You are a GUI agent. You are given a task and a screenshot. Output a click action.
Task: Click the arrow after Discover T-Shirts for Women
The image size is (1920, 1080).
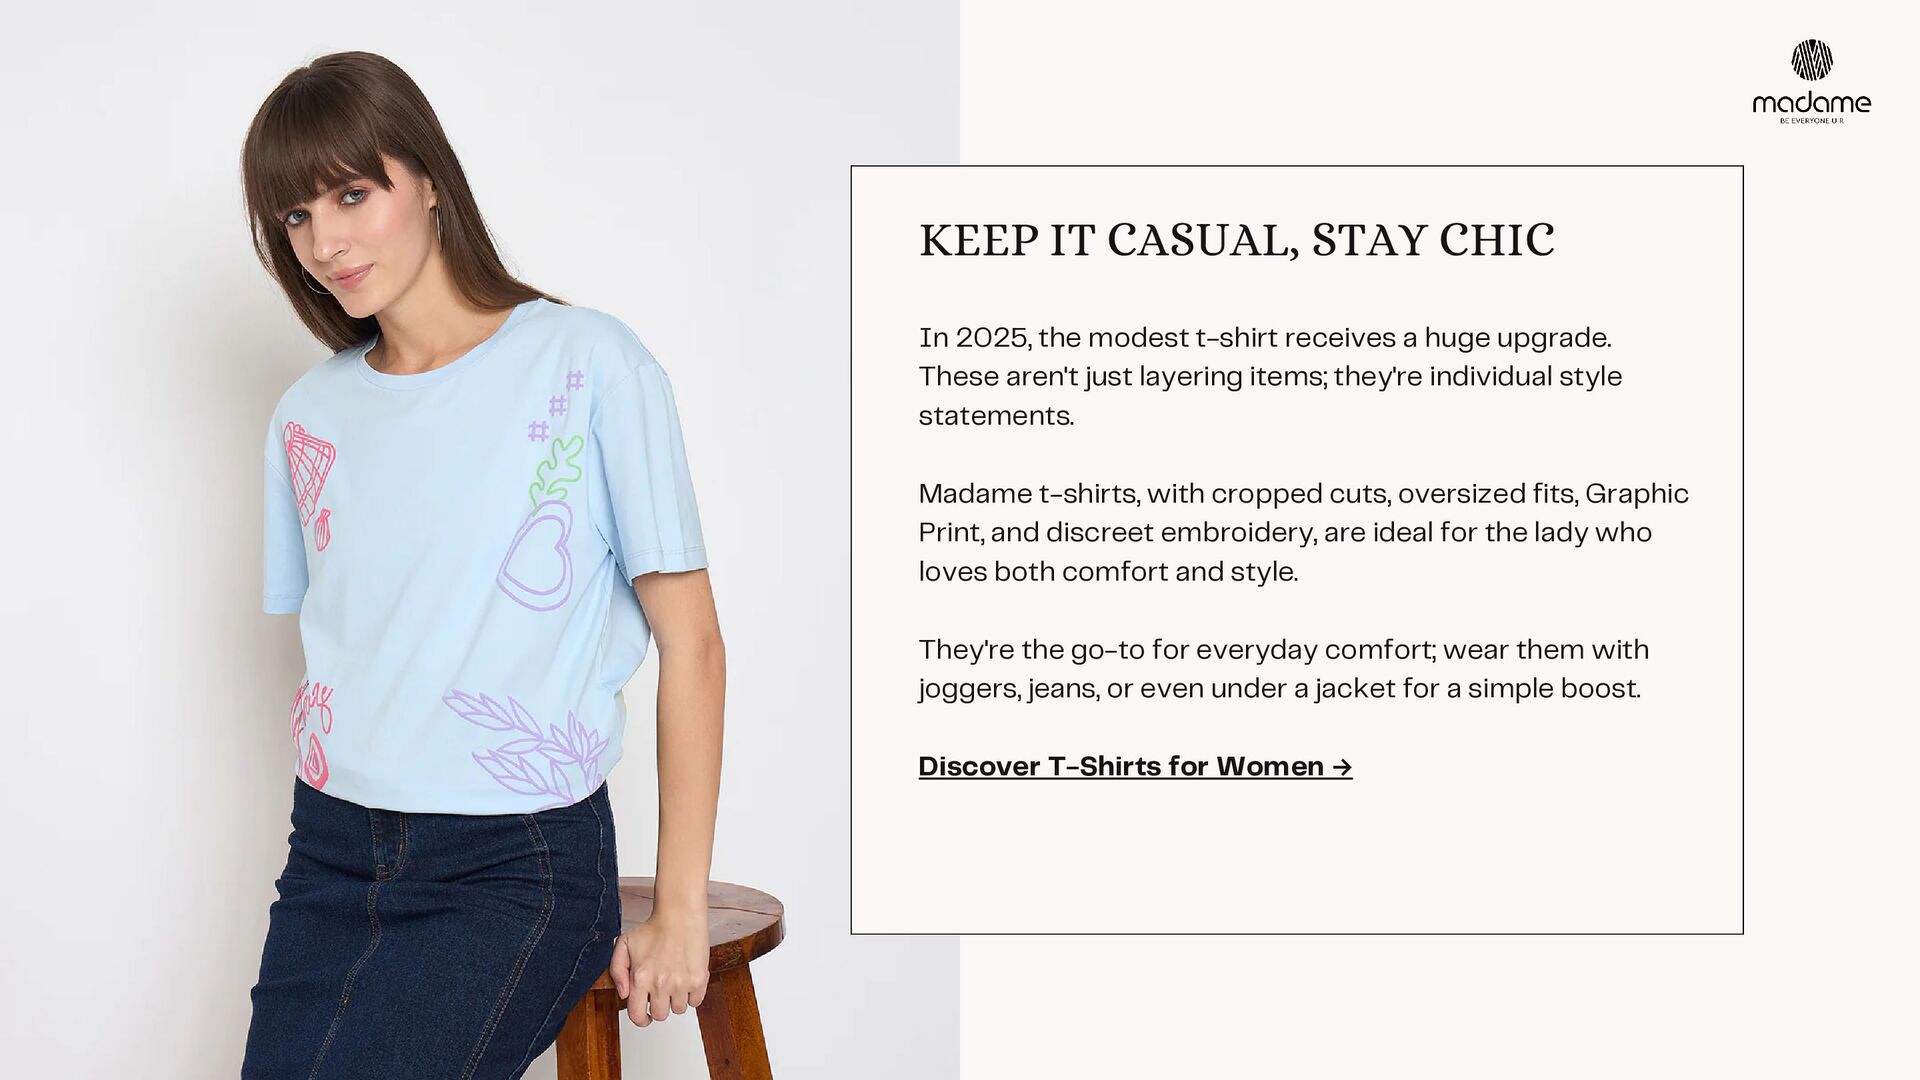[1342, 767]
